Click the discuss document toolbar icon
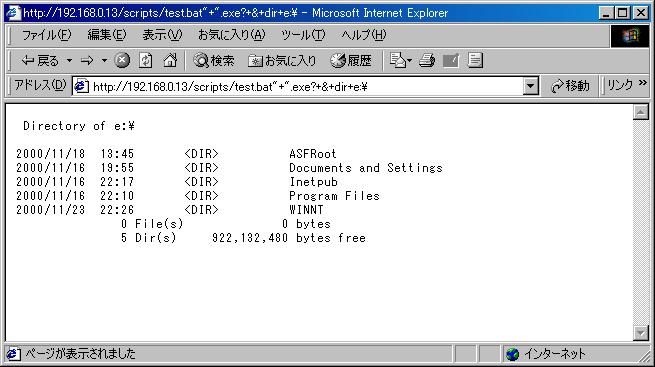The width and height of the screenshot is (655, 367). 475,61
